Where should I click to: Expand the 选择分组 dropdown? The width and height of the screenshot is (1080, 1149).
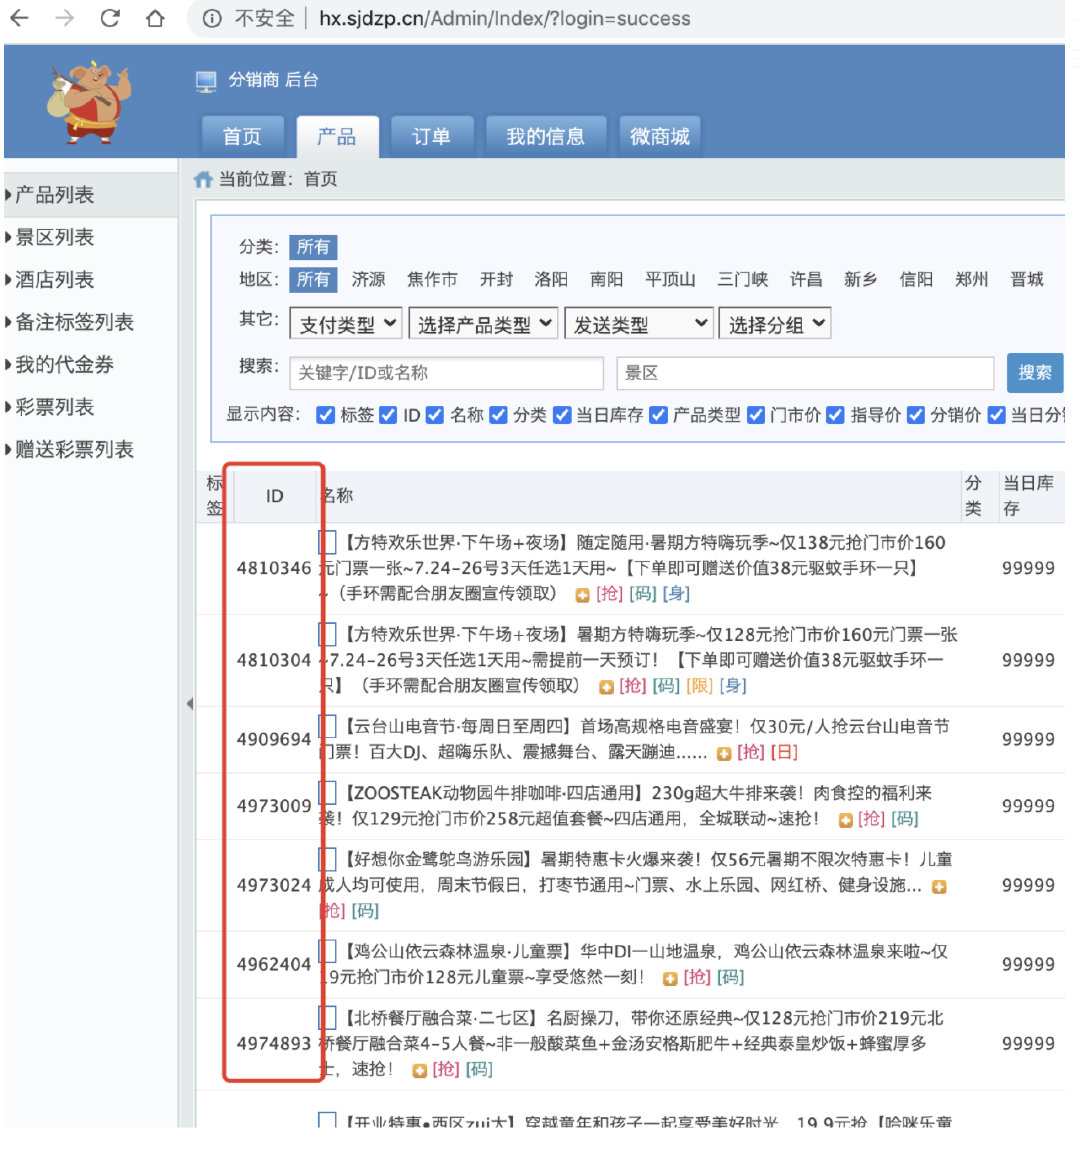775,324
